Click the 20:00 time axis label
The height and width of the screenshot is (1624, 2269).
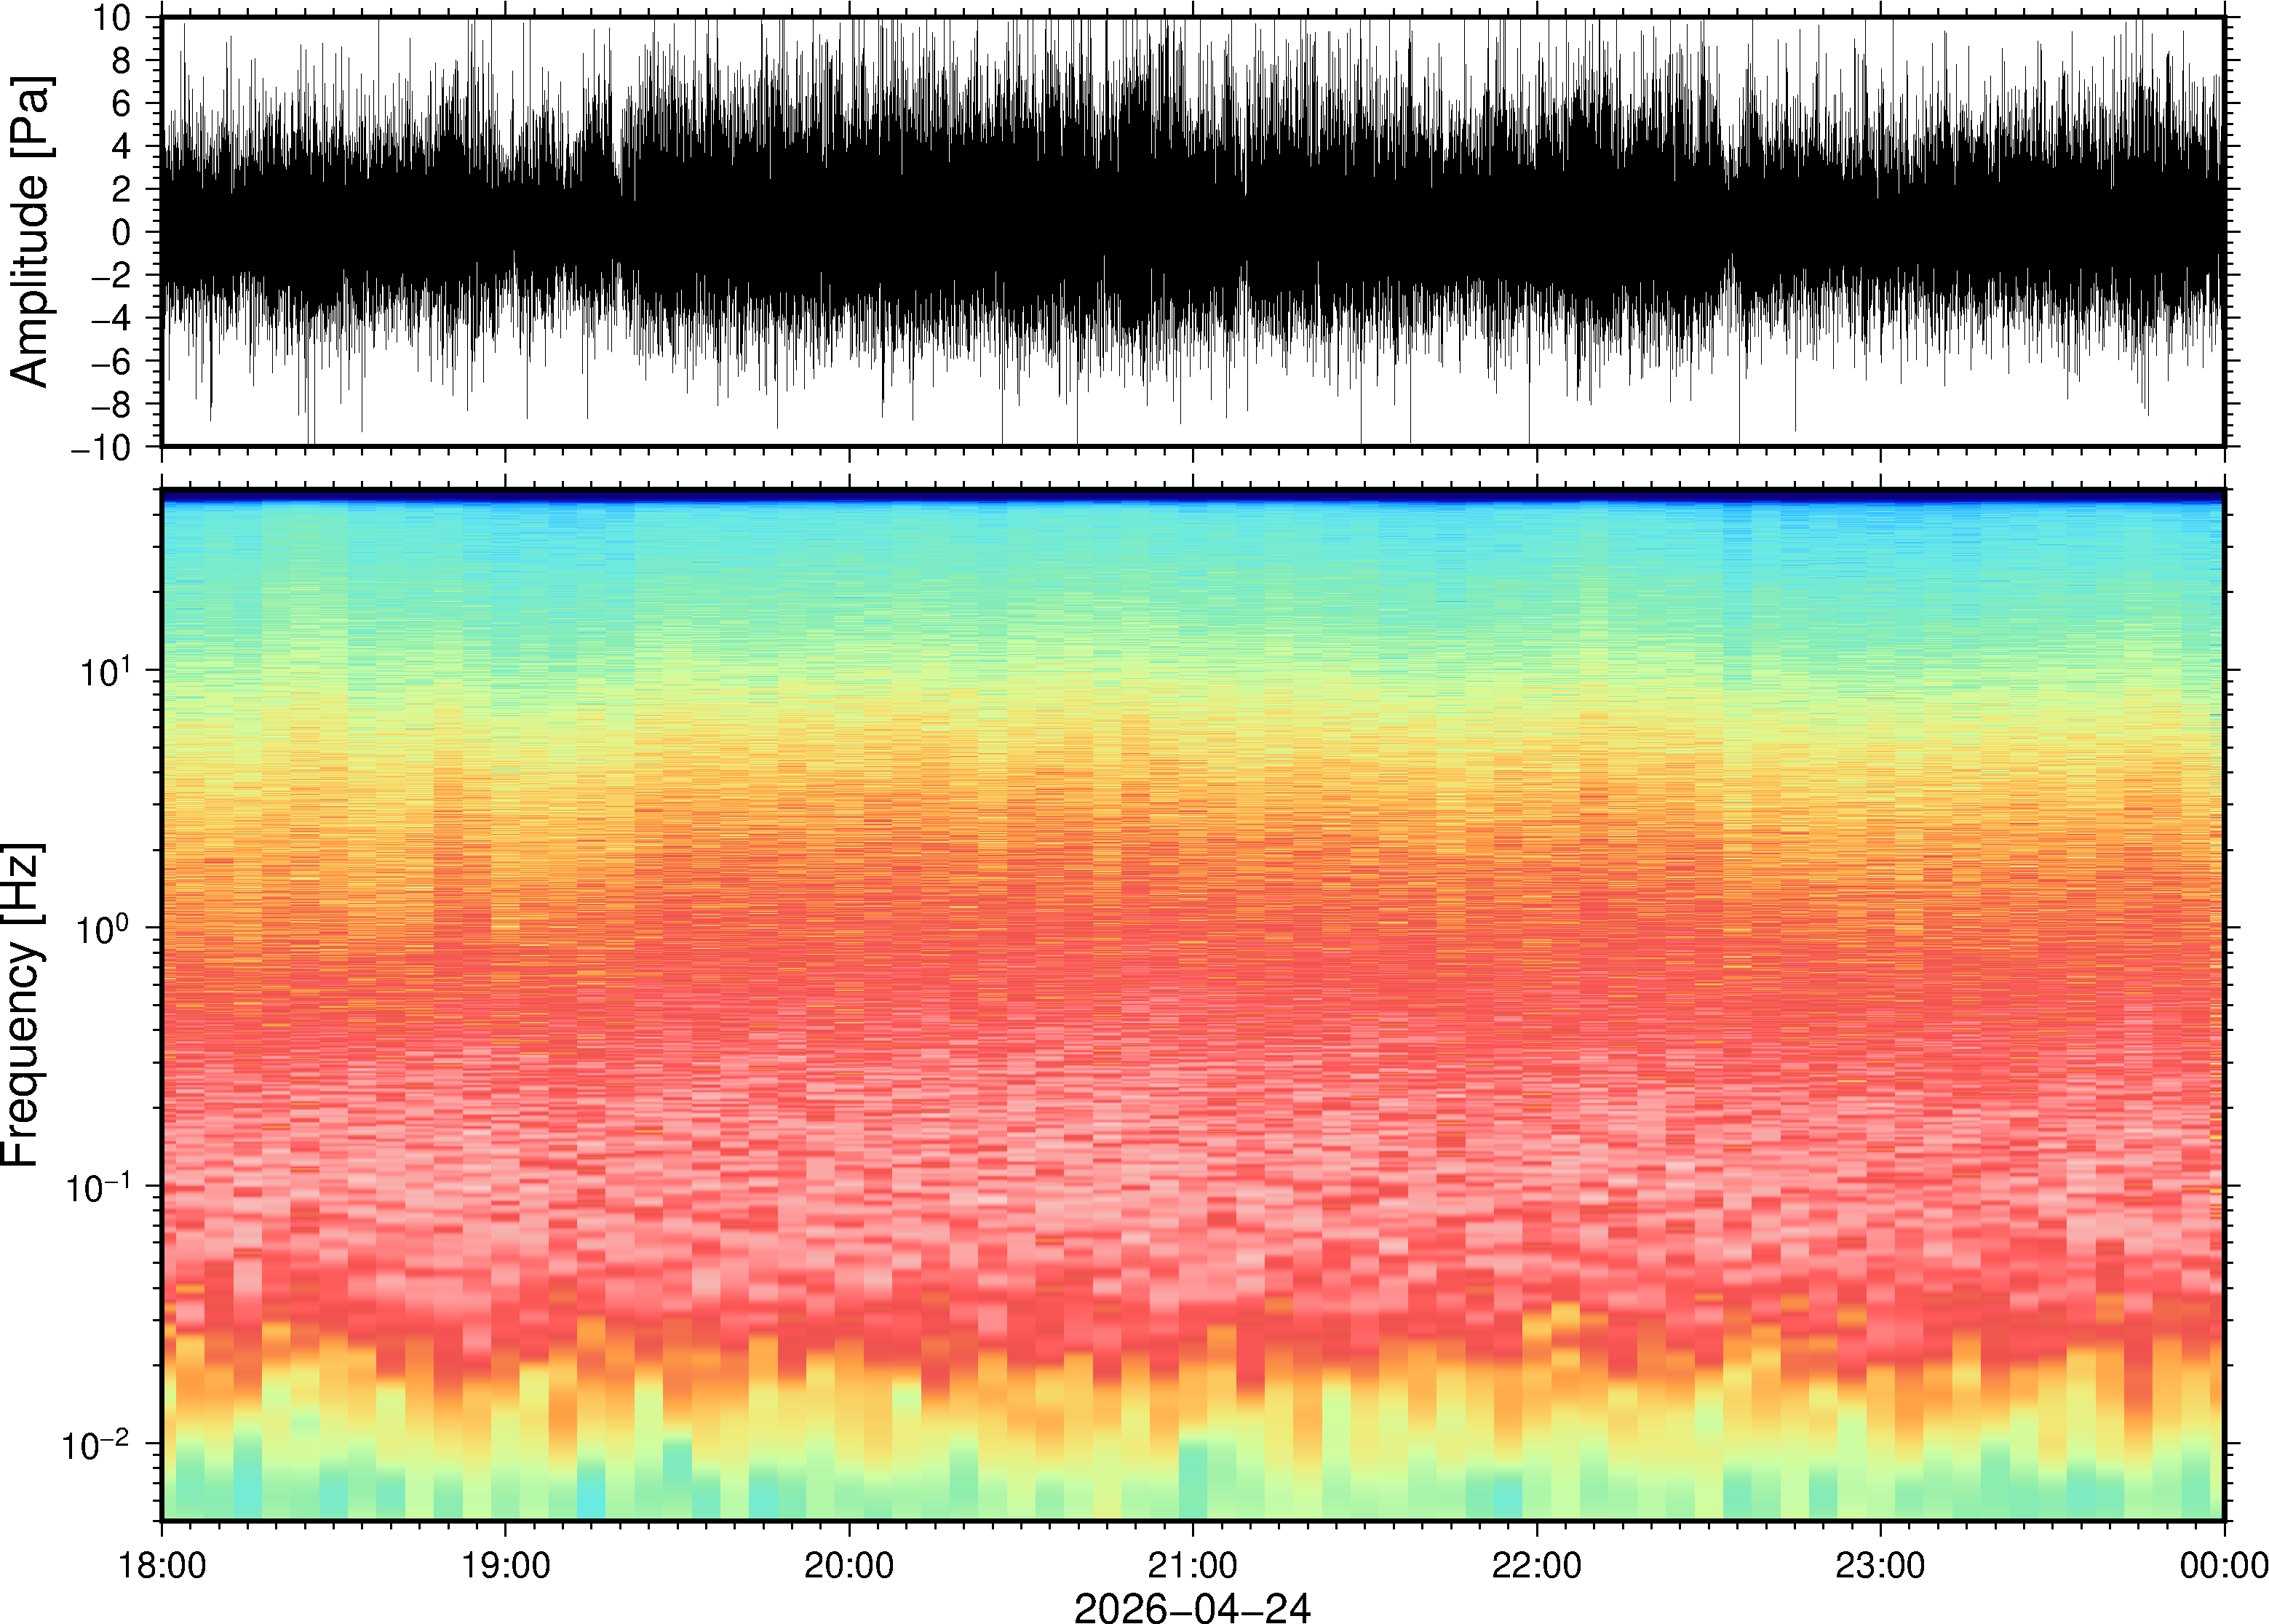pyautogui.click(x=849, y=1565)
